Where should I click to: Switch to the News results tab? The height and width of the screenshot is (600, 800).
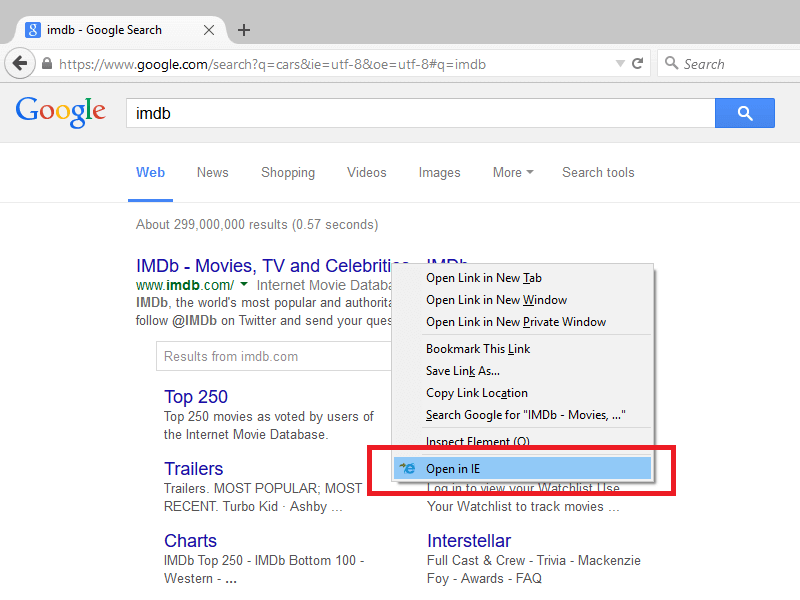(x=212, y=172)
